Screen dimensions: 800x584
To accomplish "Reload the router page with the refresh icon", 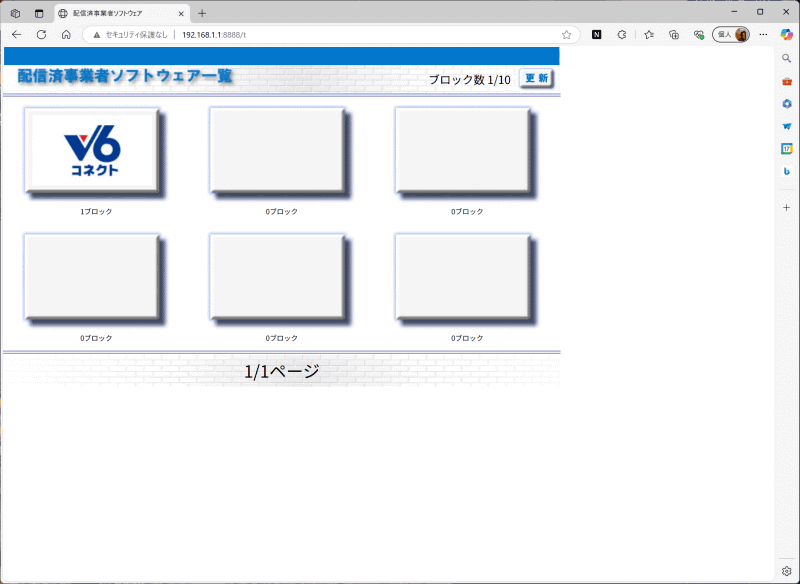I will [40, 34].
